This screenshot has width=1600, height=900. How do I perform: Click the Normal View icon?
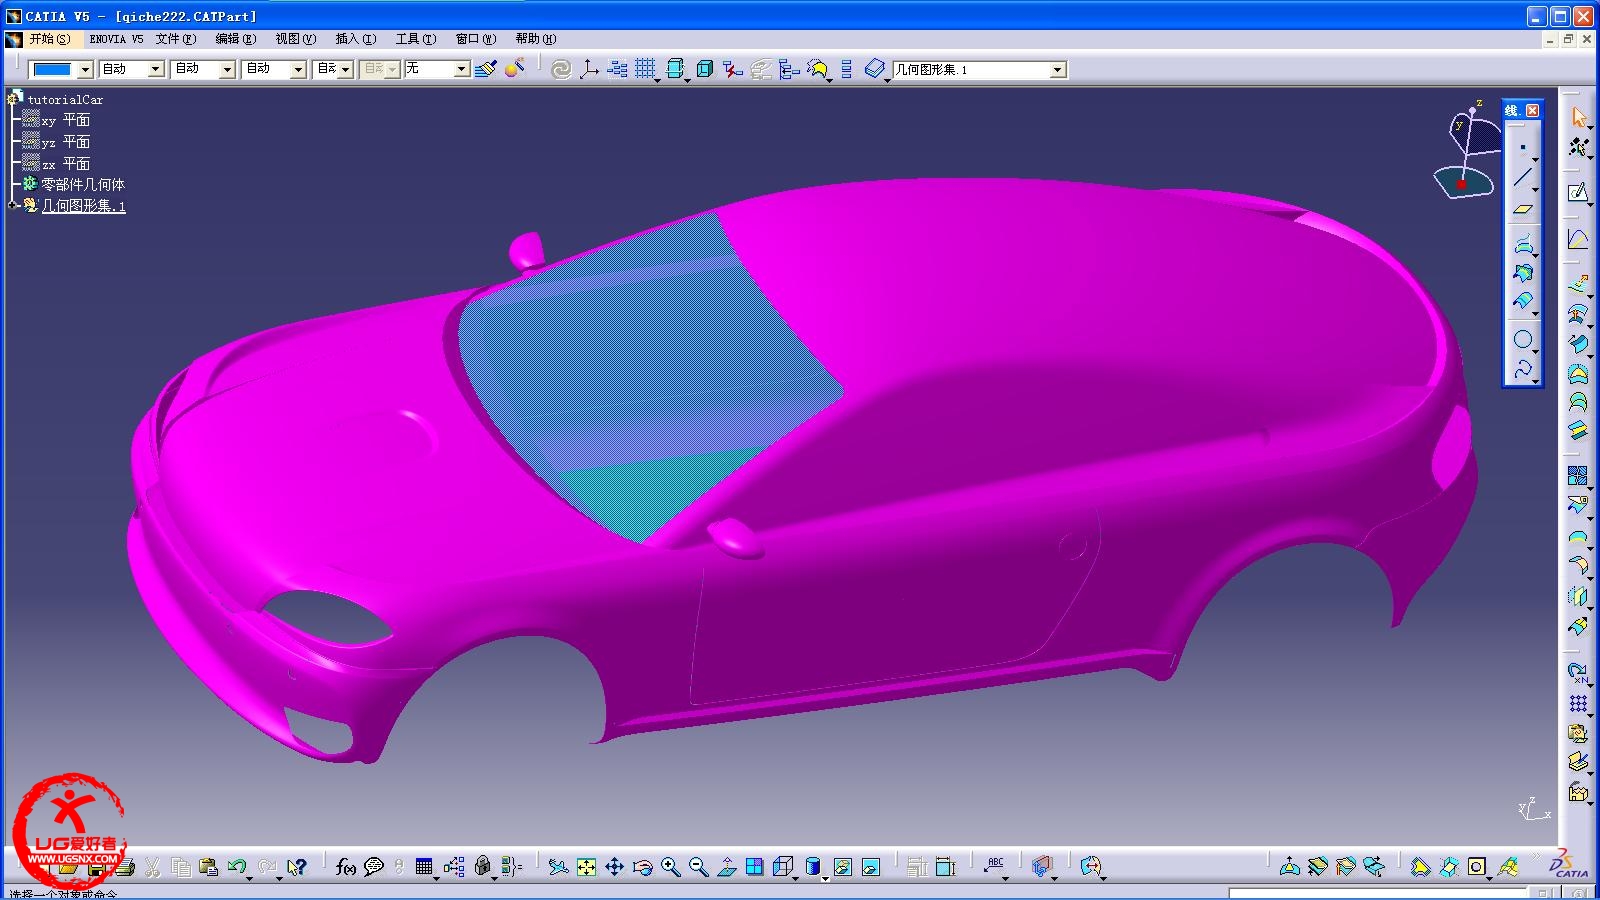[x=726, y=867]
